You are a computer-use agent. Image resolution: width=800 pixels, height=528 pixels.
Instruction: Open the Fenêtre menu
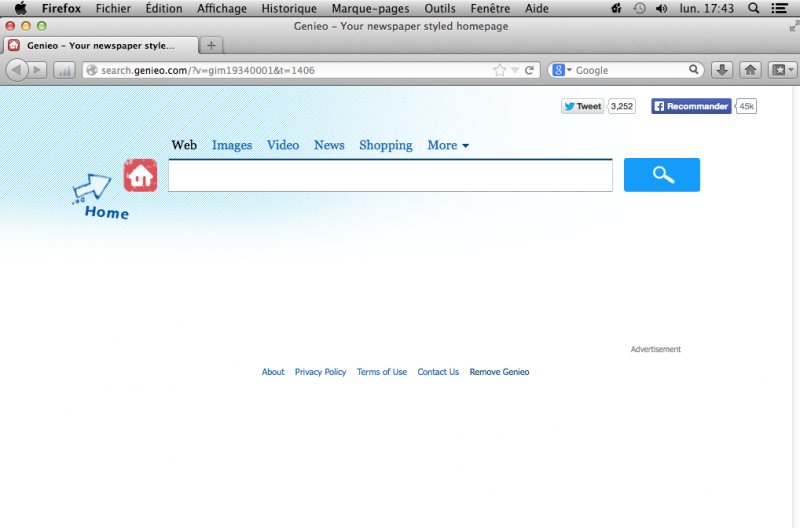pos(490,9)
